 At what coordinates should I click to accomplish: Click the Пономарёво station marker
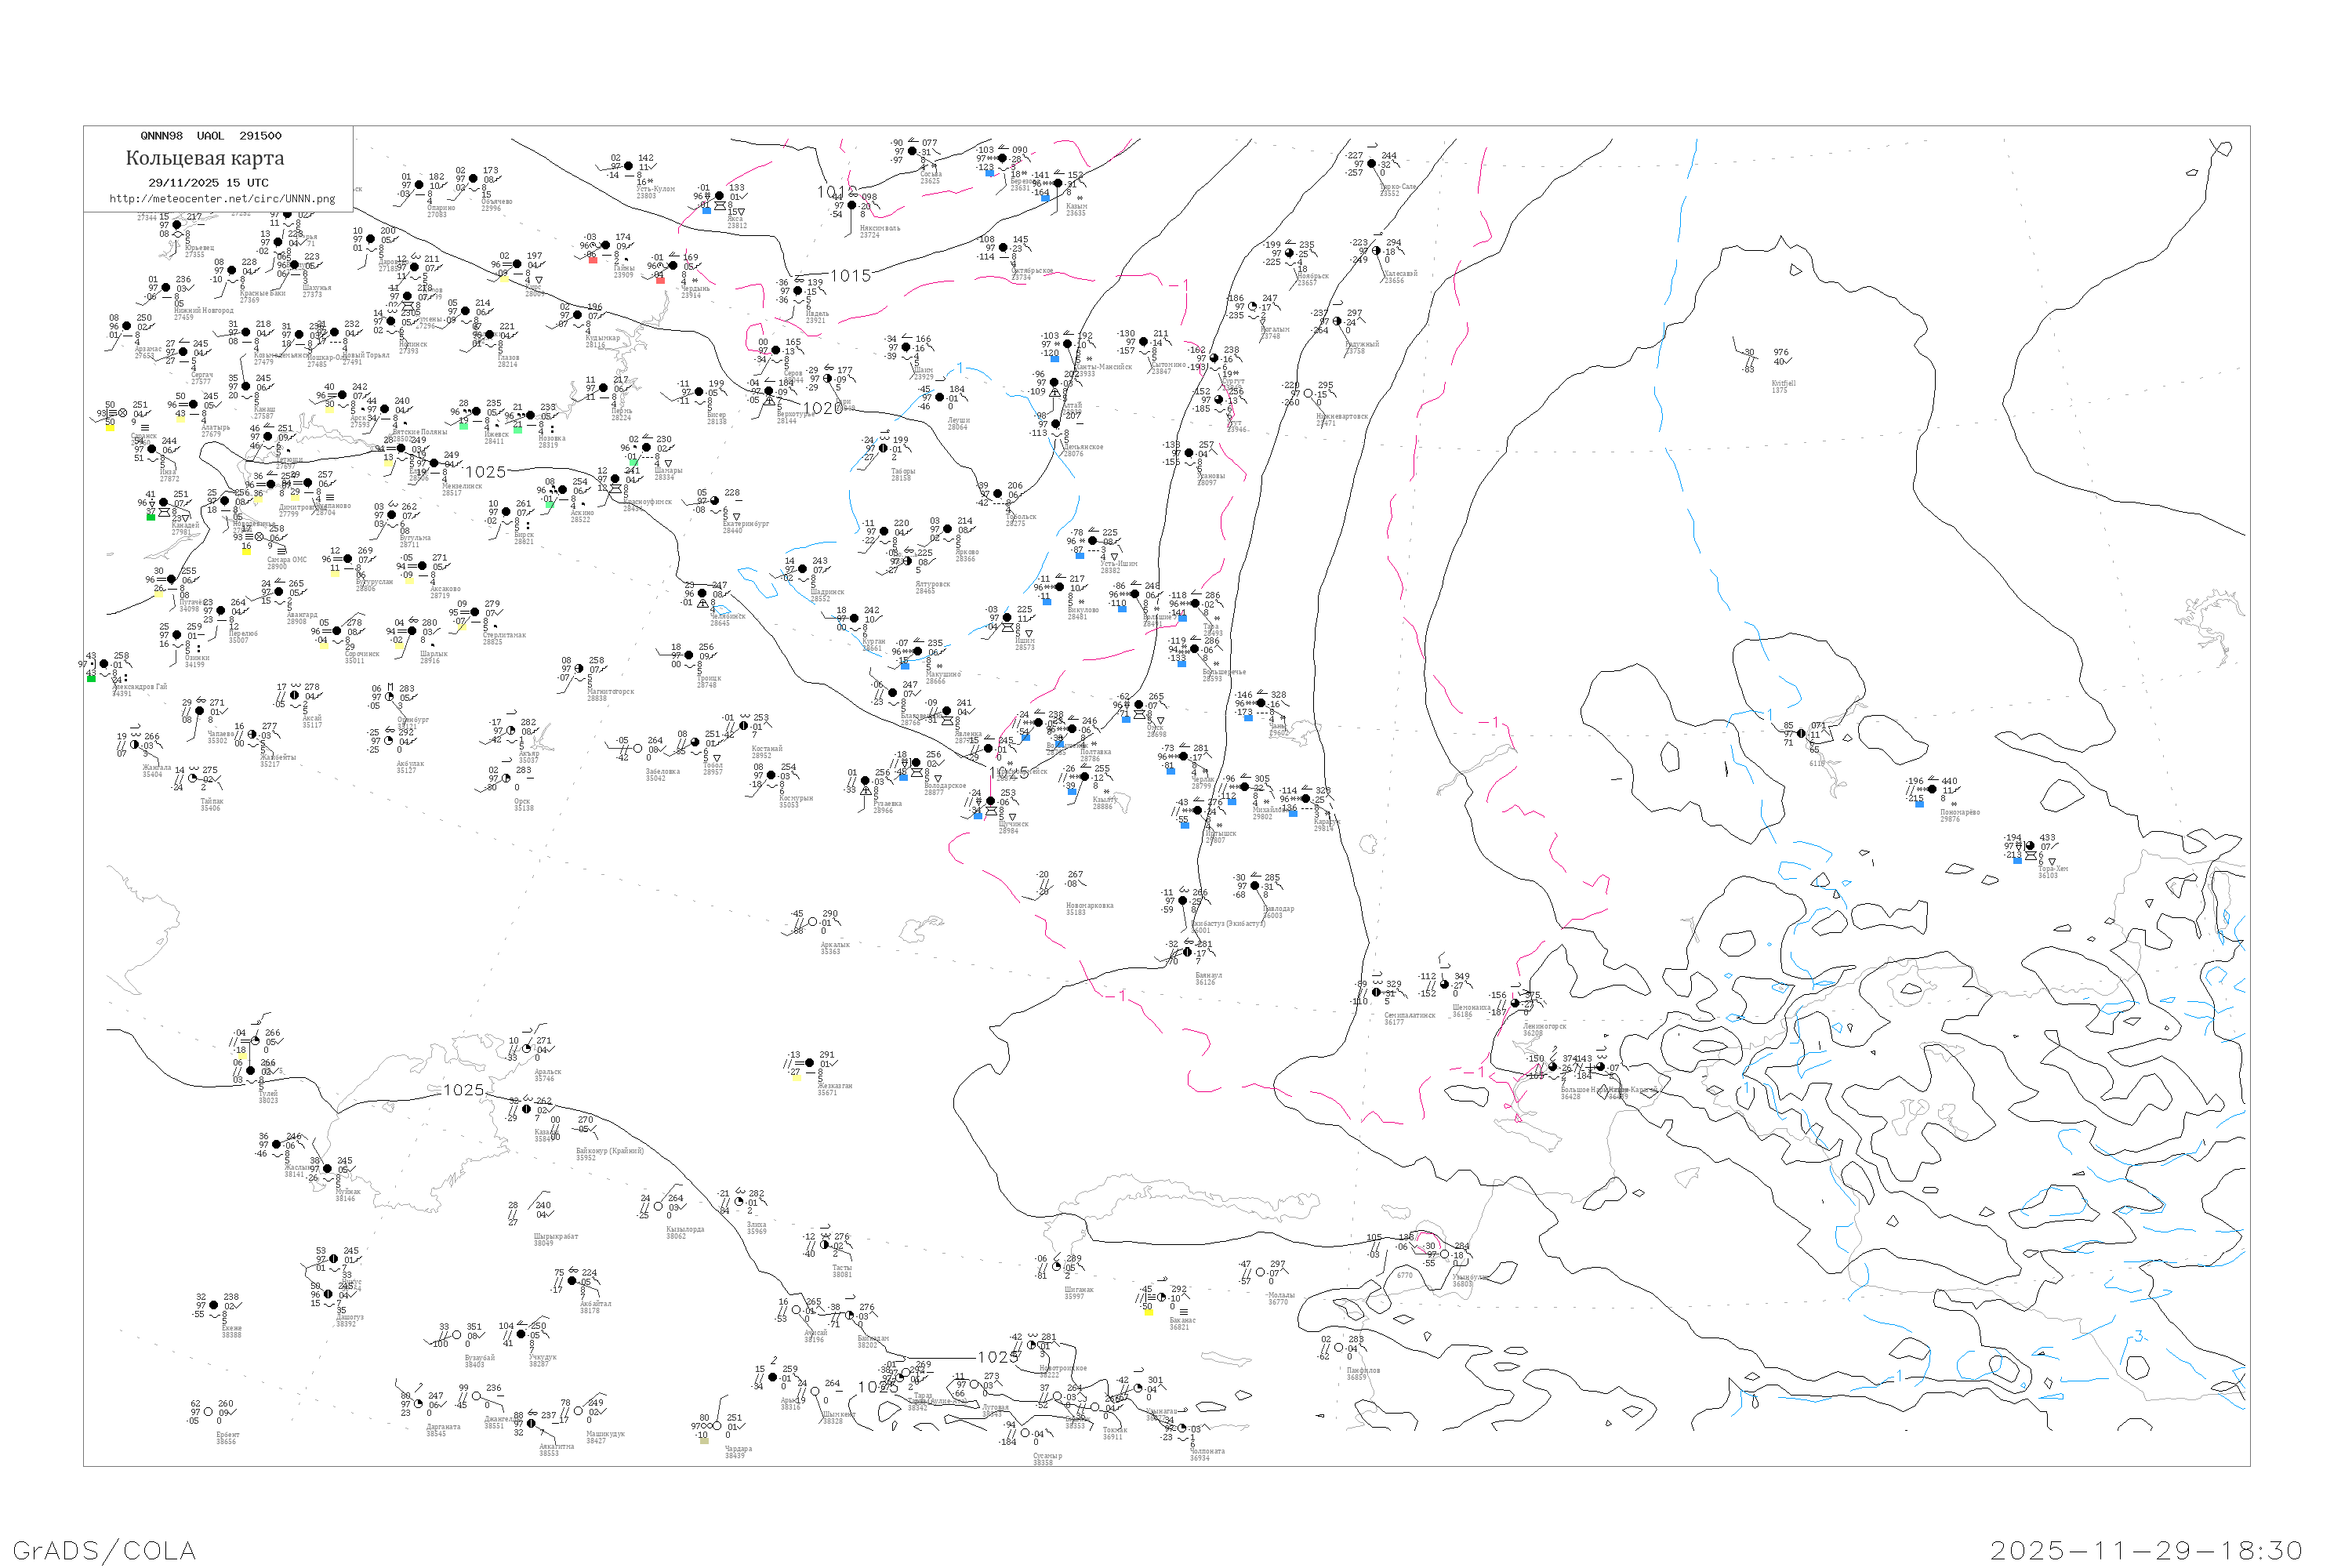[1932, 790]
